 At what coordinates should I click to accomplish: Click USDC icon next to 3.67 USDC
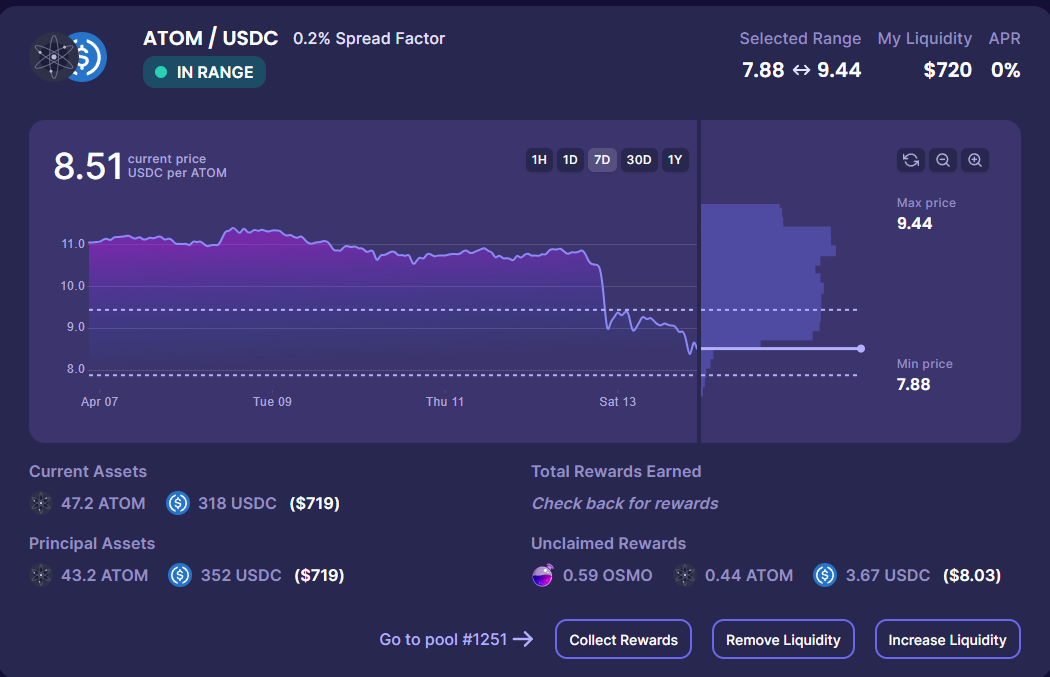pyautogui.click(x=825, y=575)
